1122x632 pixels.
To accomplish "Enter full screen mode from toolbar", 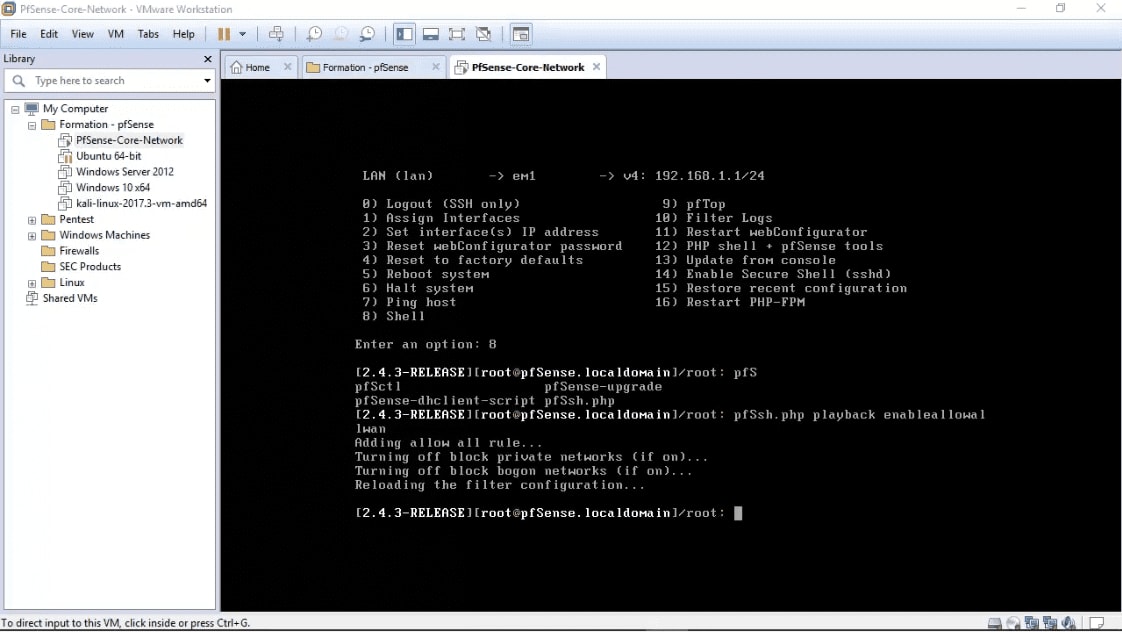I will coord(457,34).
